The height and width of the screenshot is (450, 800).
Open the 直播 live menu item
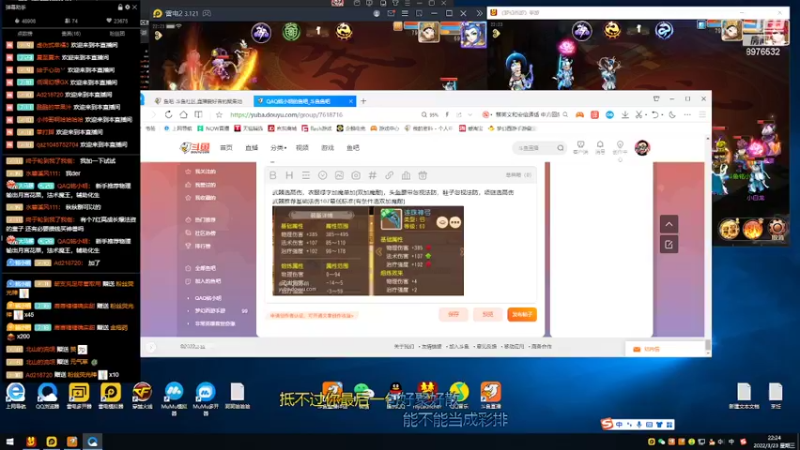(252, 148)
